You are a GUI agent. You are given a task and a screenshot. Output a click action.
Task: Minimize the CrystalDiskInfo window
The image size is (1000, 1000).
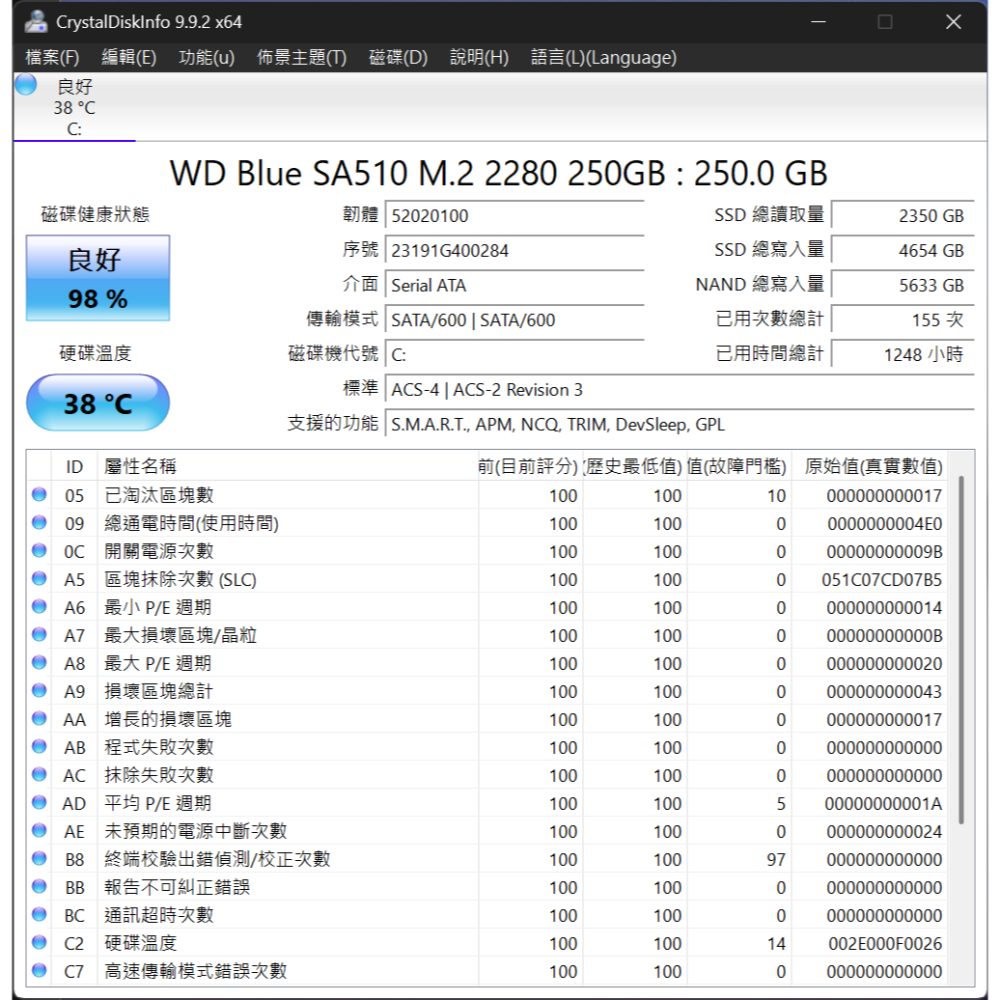[x=818, y=22]
